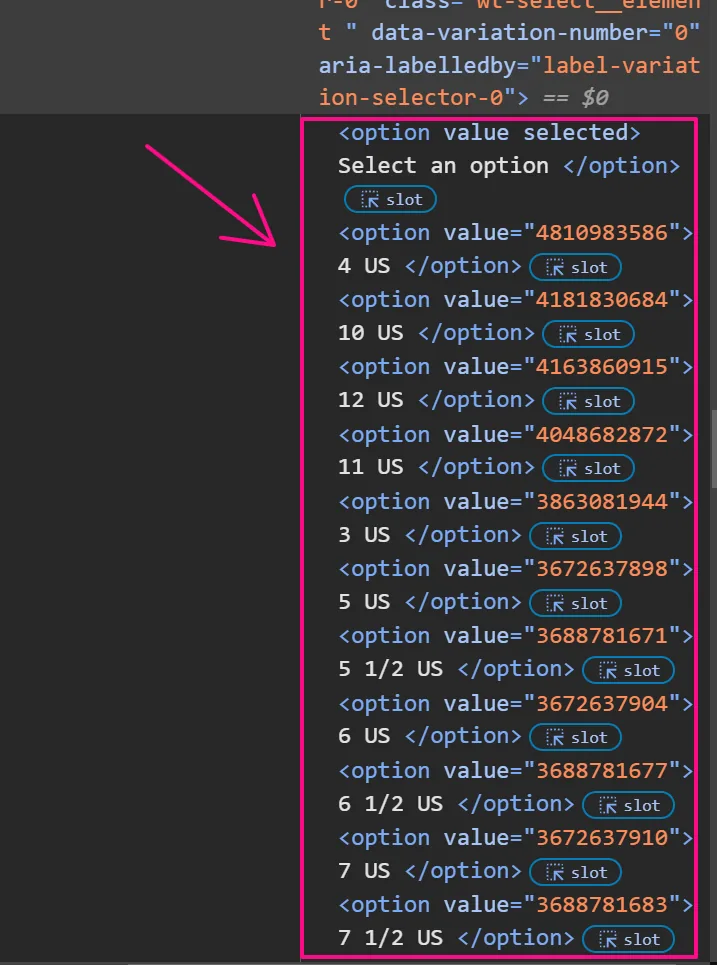Click the slot badge next to 6 US

coord(575,737)
